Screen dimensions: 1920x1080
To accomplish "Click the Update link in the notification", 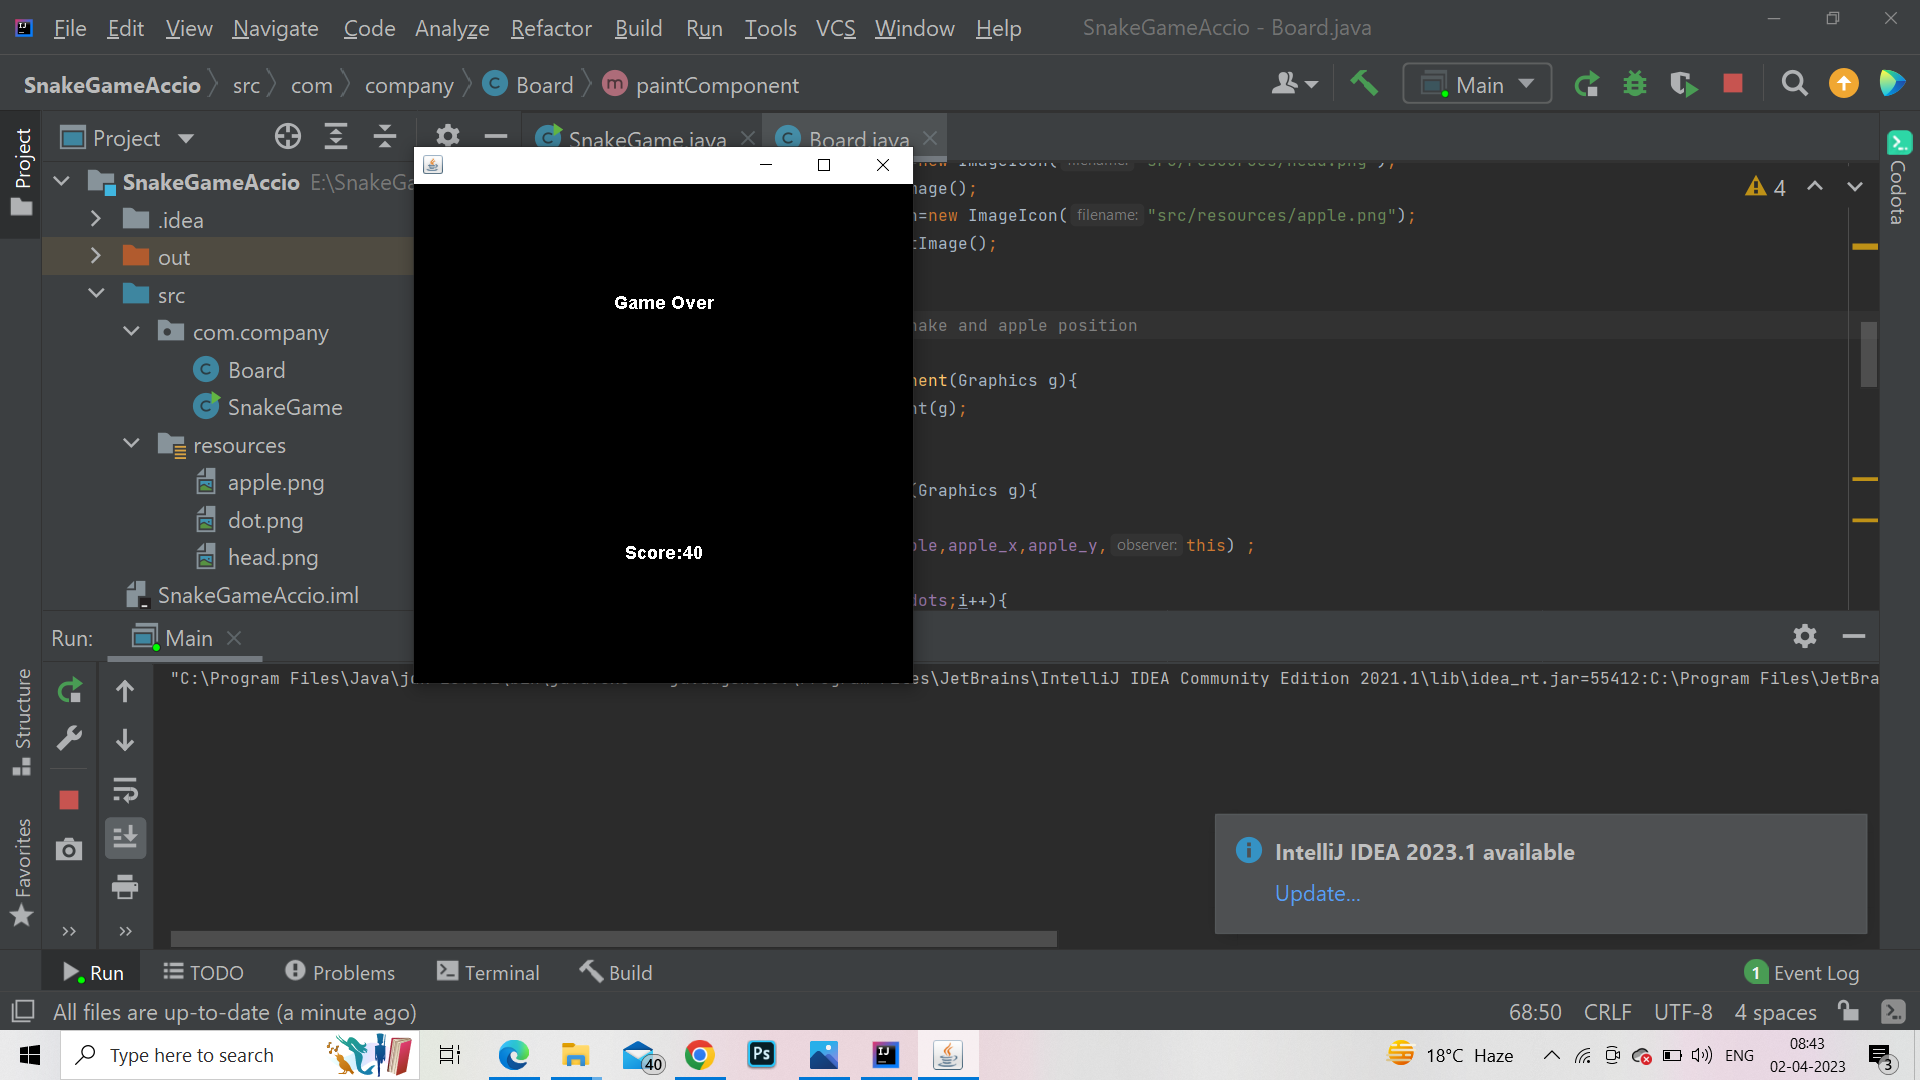I will coord(1316,893).
